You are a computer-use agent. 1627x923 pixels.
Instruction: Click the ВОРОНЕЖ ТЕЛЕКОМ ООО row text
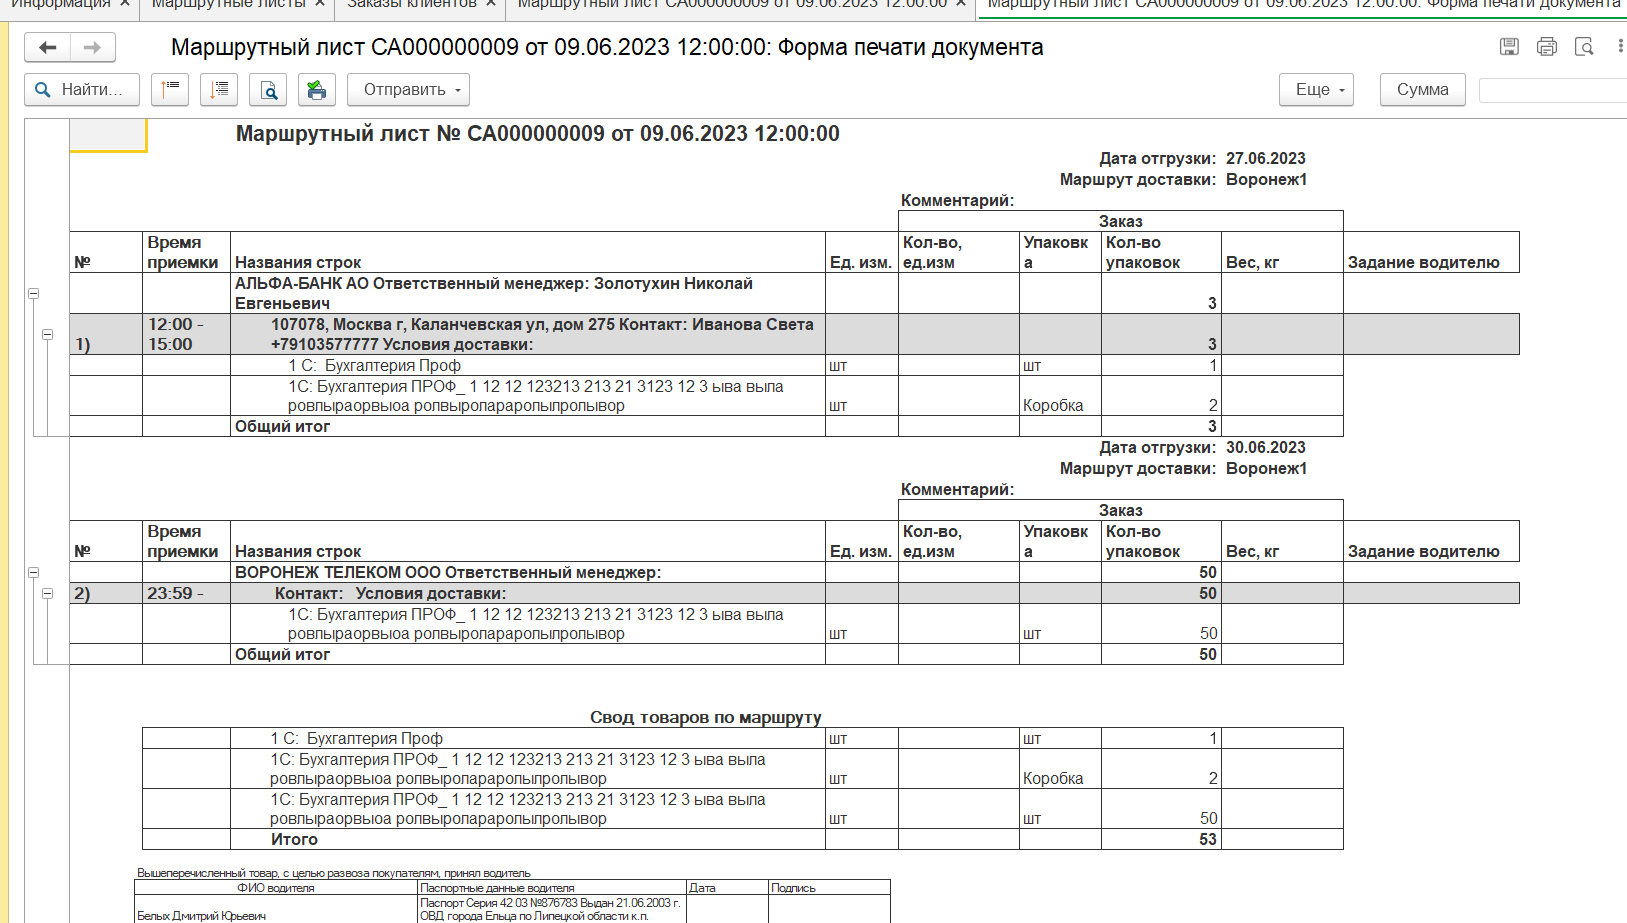click(448, 572)
